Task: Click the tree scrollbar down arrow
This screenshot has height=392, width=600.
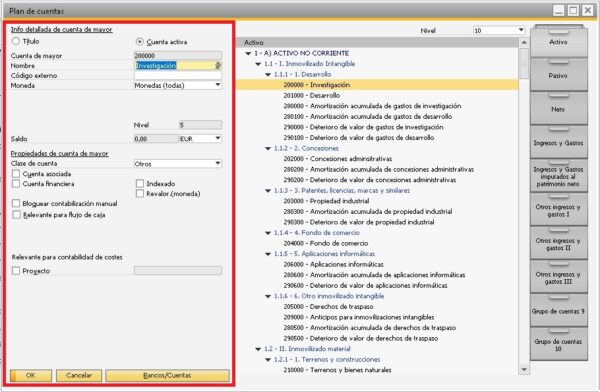Action: (x=524, y=369)
